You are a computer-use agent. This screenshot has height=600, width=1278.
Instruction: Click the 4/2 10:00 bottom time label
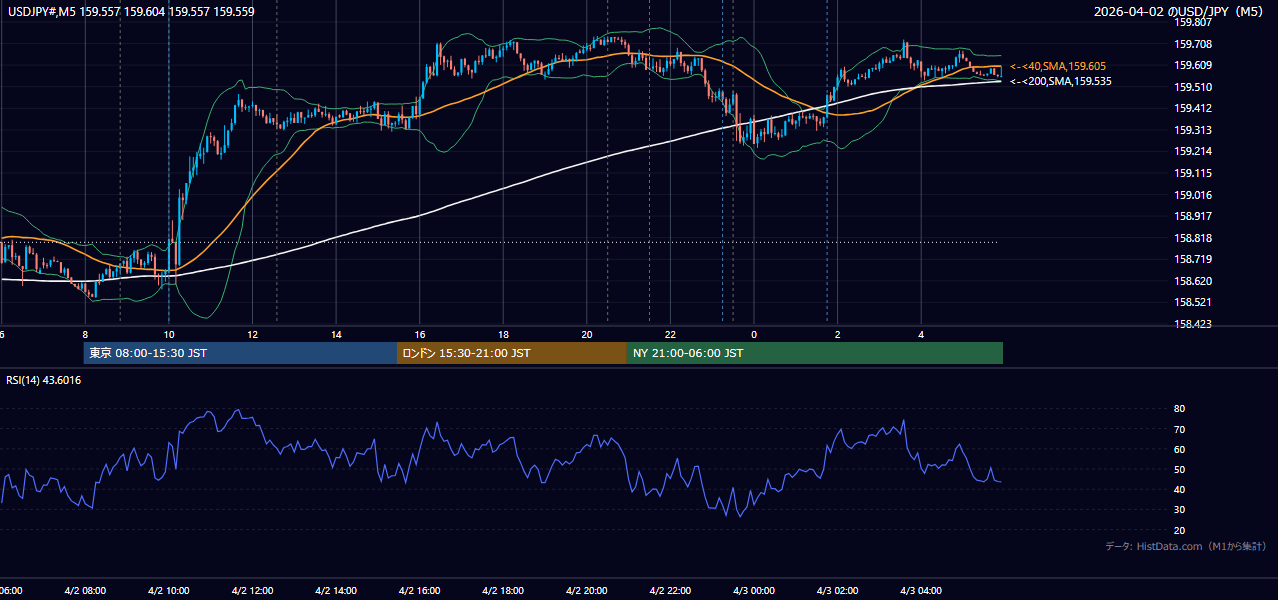pos(169,591)
